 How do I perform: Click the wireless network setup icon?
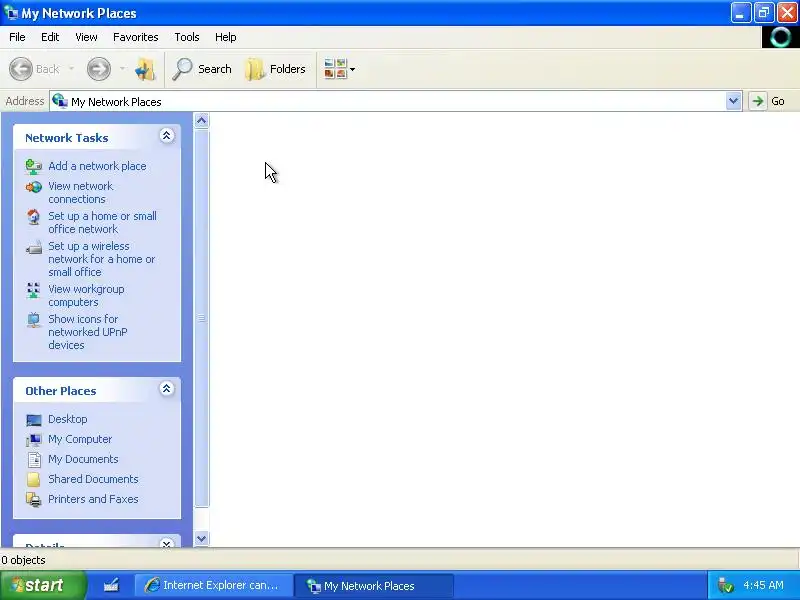pos(34,248)
